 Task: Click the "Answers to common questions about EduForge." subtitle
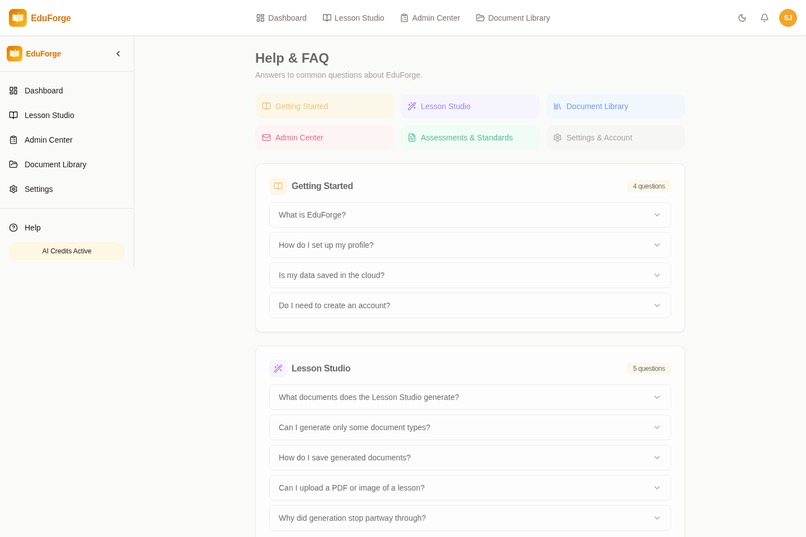[339, 75]
